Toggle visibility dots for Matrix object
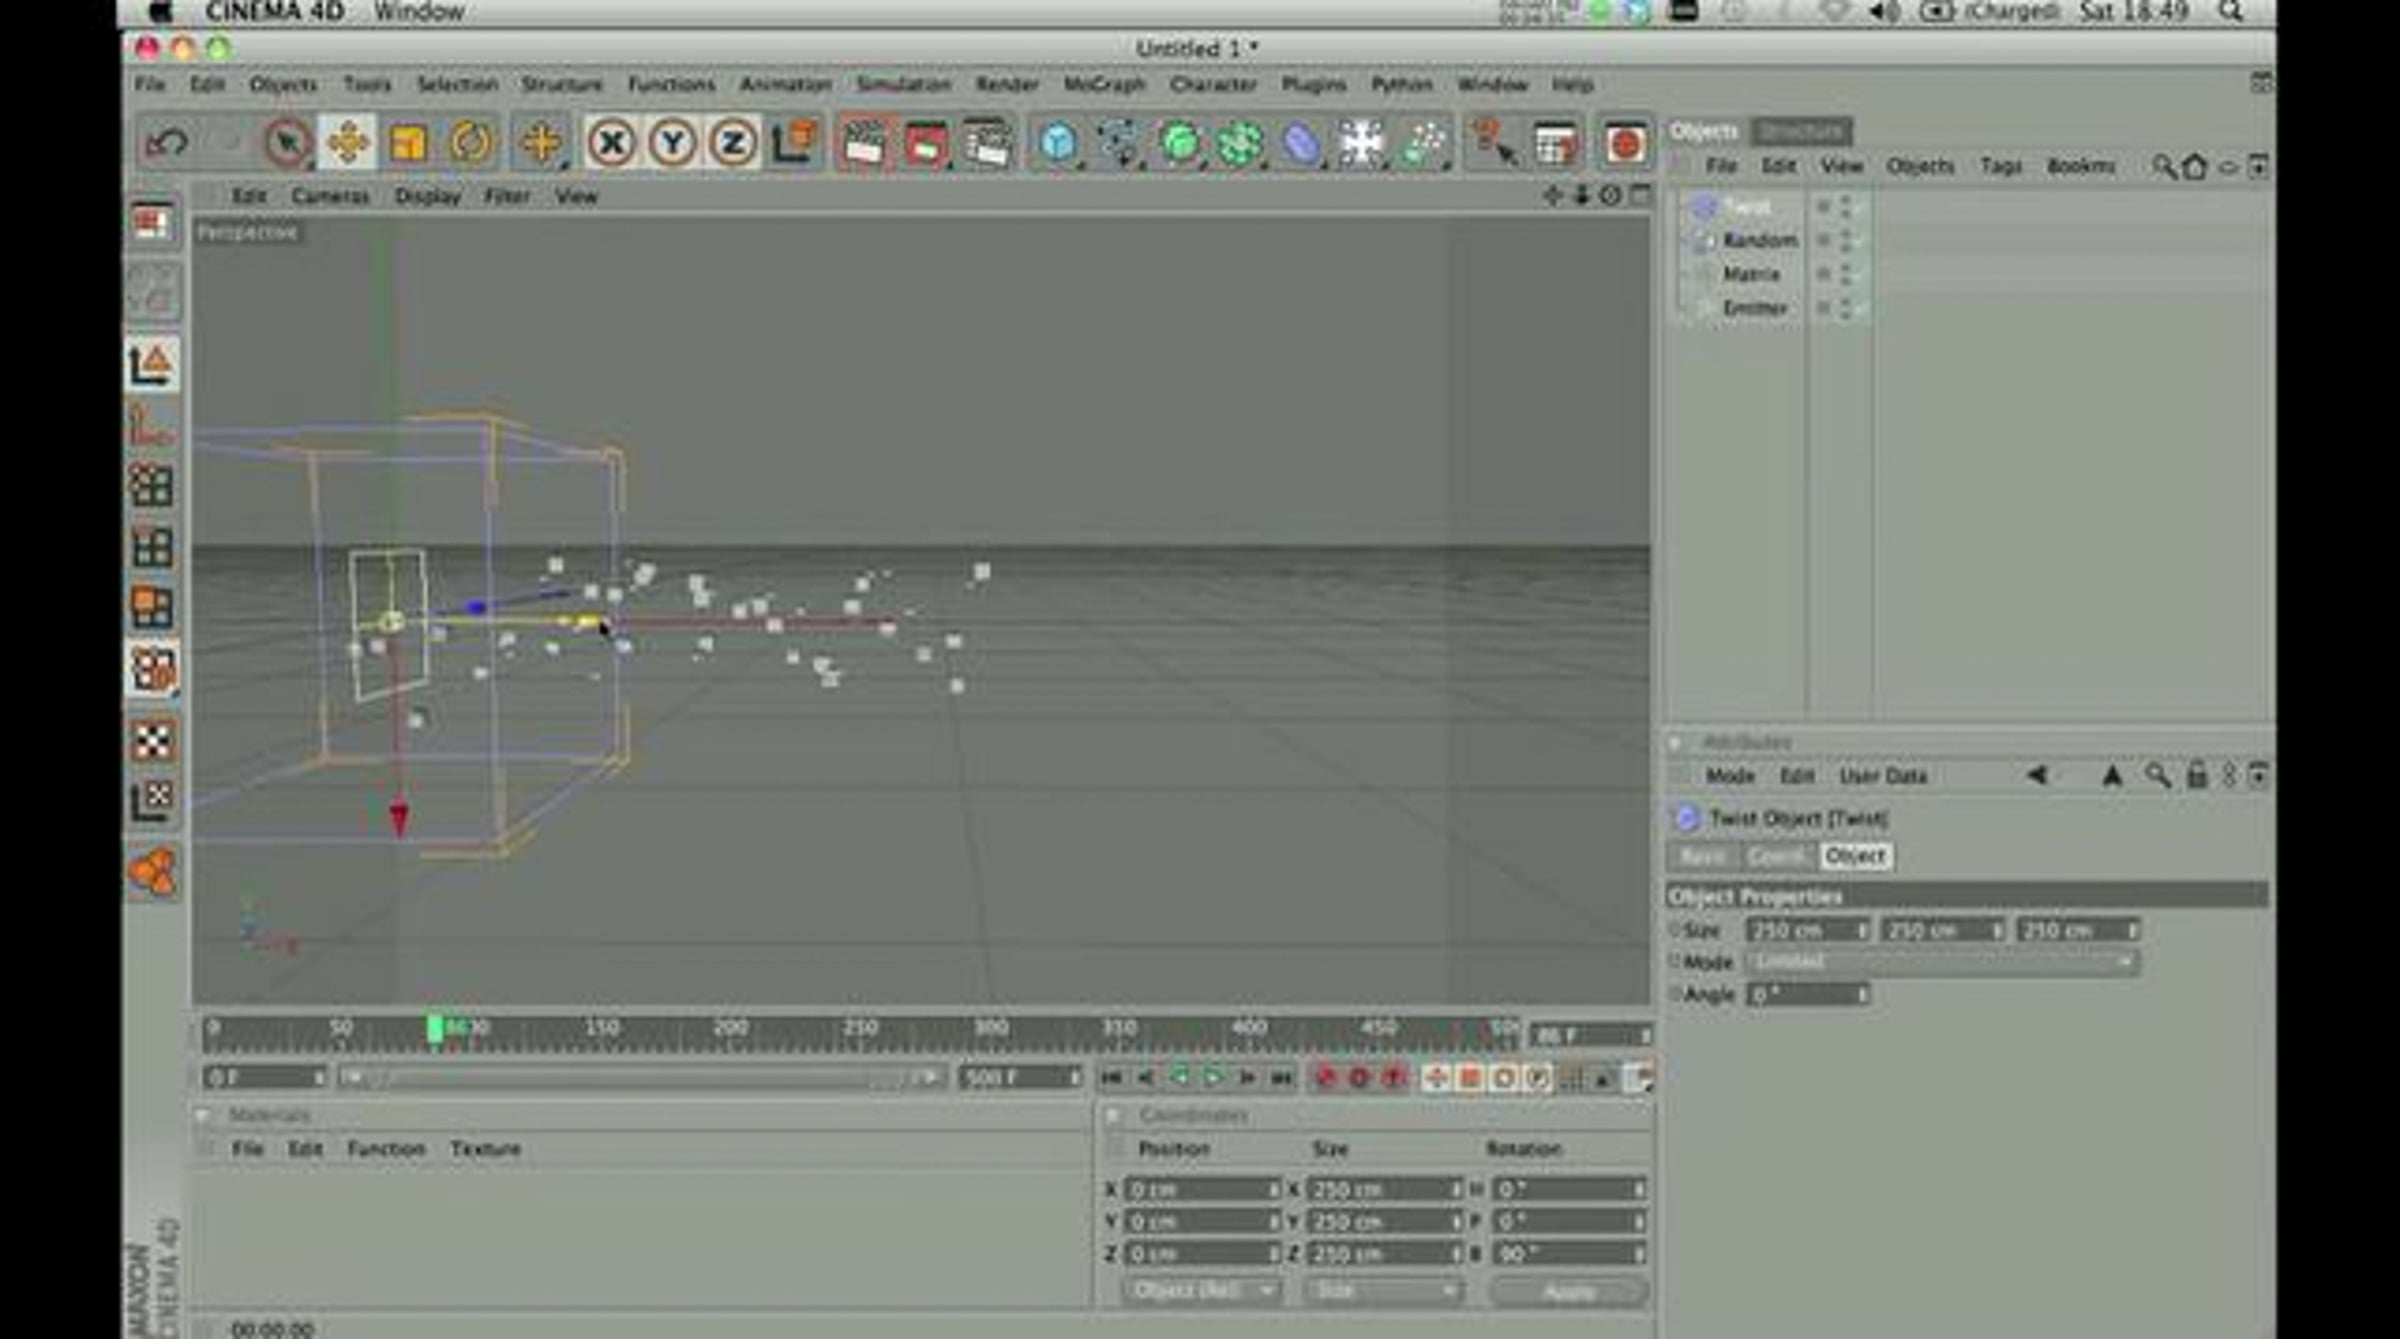Screen dimensions: 2400x1339 pyautogui.click(x=1846, y=274)
